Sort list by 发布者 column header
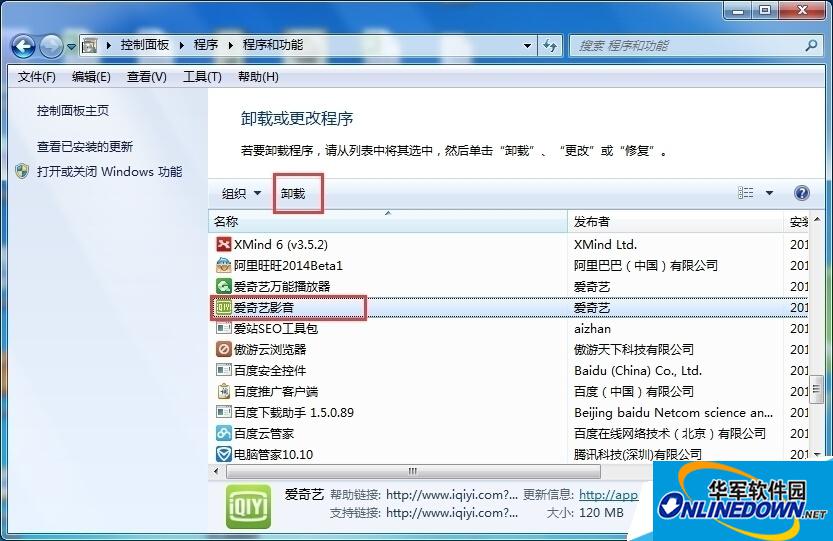The width and height of the screenshot is (833, 541). 592,221
